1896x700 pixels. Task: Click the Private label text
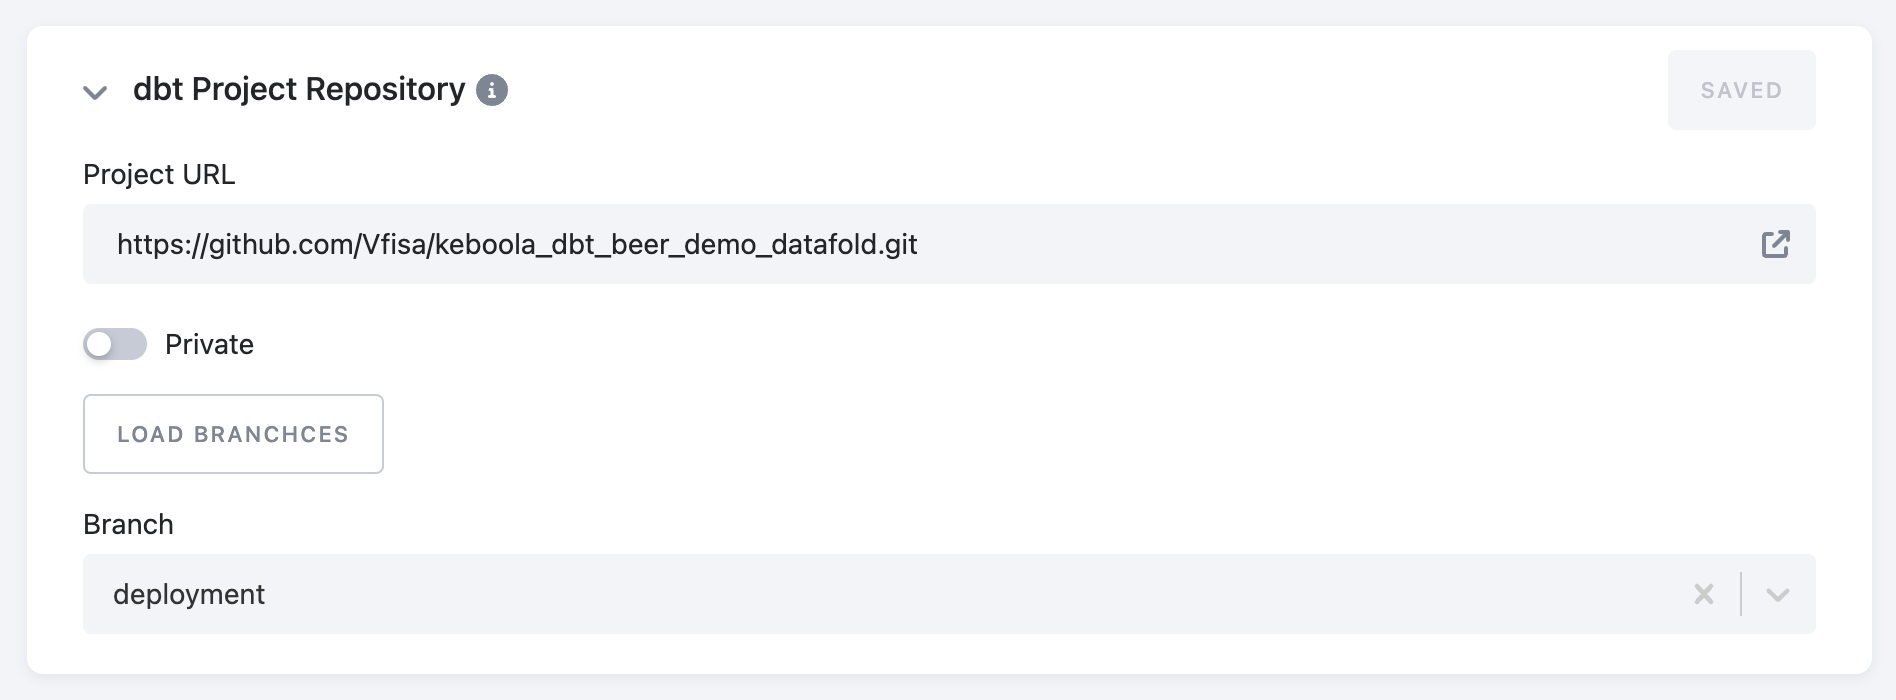209,344
